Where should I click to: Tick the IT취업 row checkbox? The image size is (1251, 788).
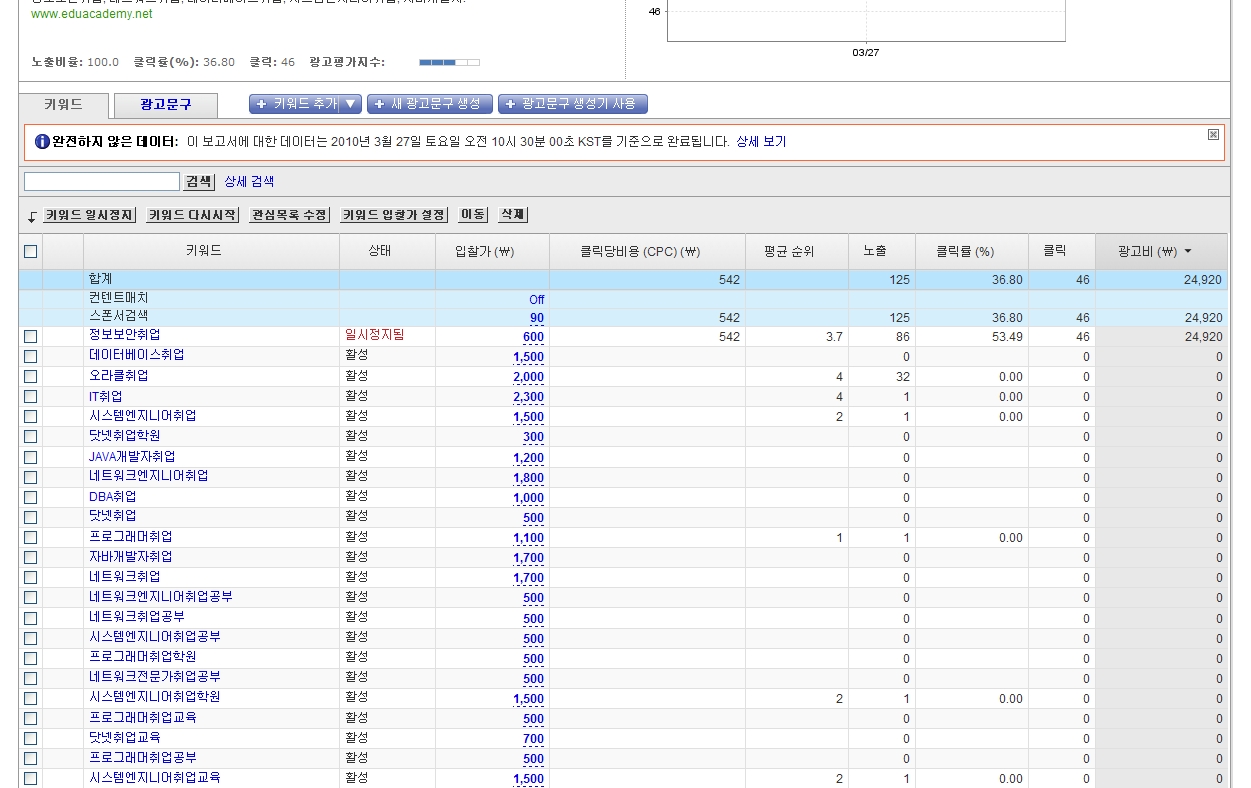tap(30, 397)
